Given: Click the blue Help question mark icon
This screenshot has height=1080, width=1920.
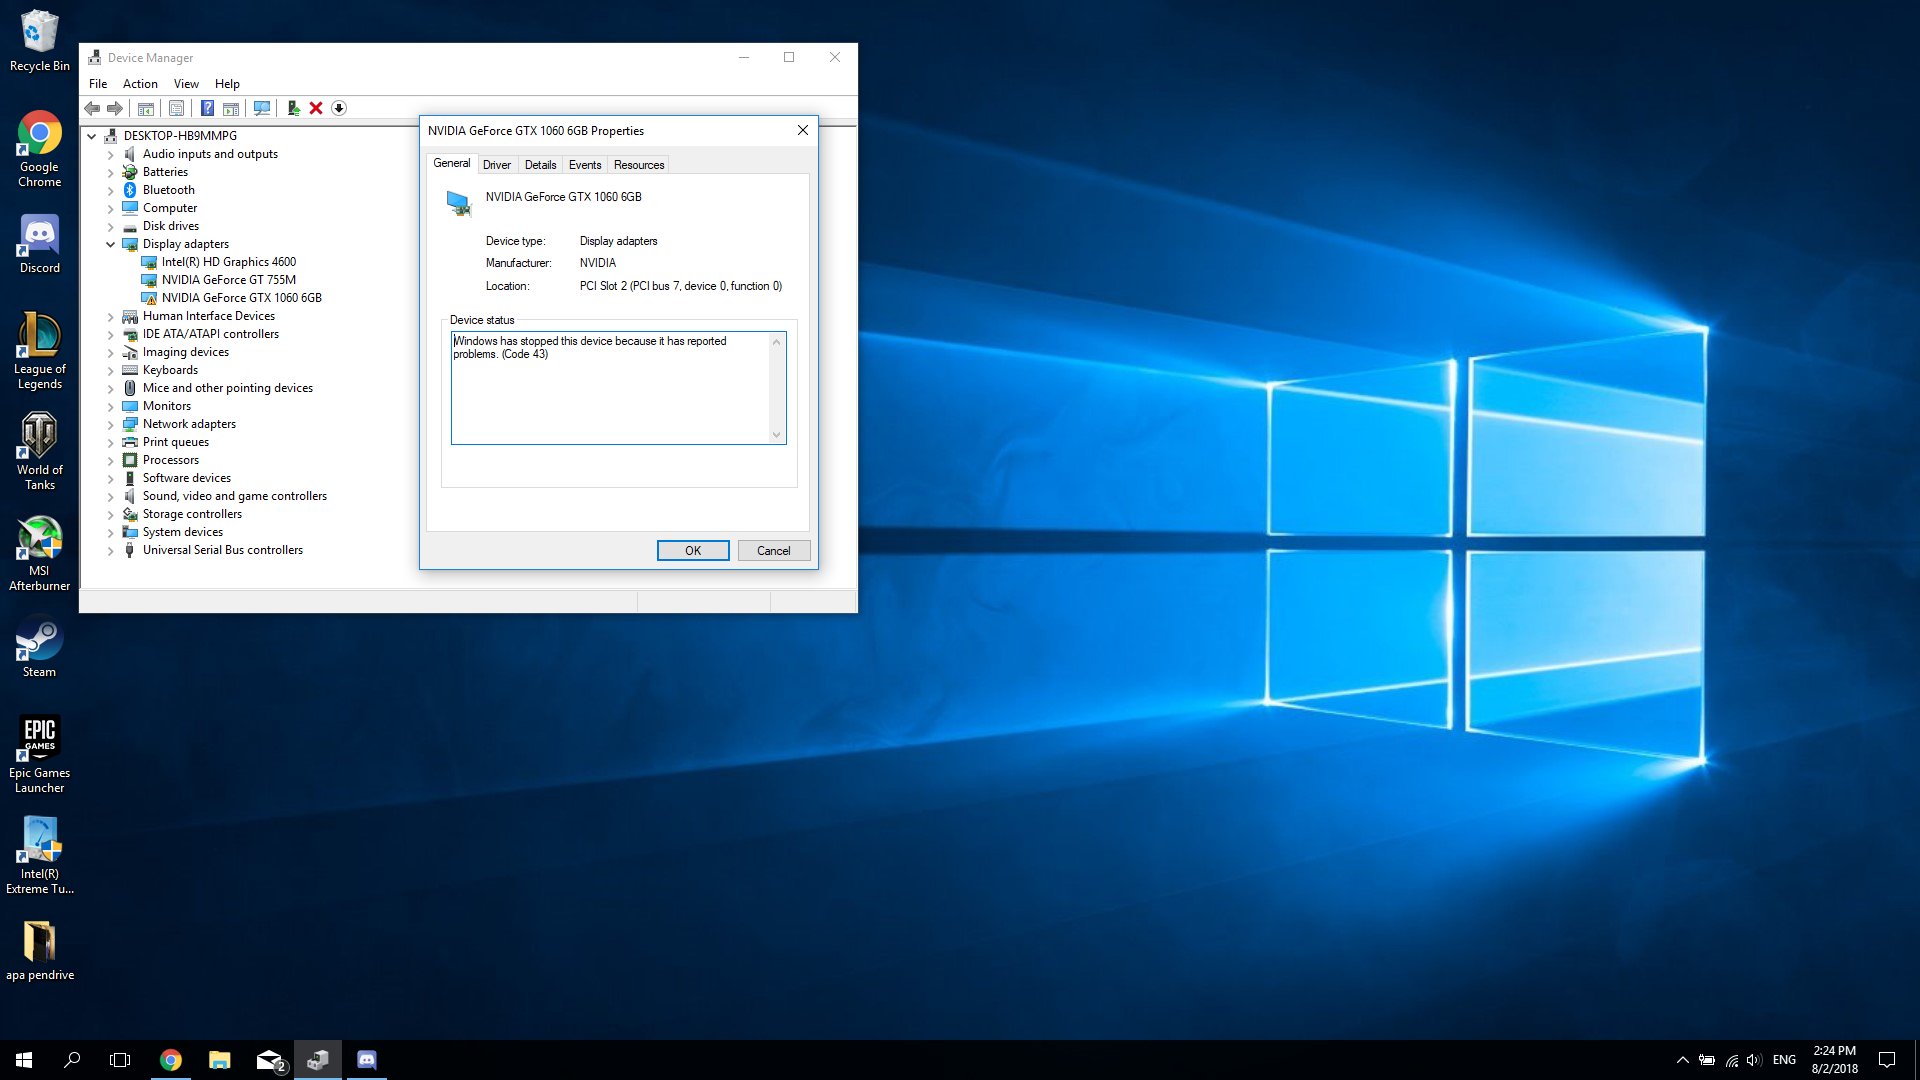Looking at the screenshot, I should click(x=207, y=108).
